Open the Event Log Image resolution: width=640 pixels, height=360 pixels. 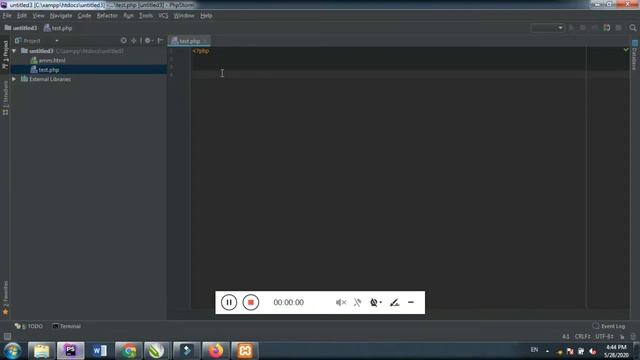tap(609, 326)
